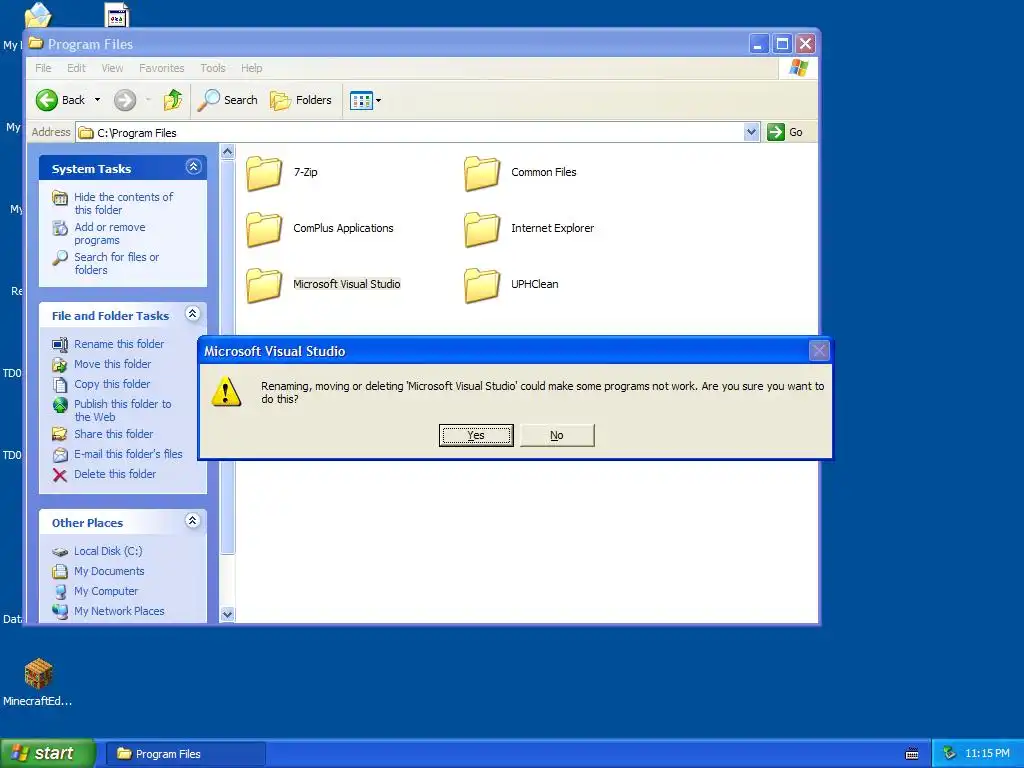Open the Windows Start menu
Viewport: 1024px width, 768px height.
click(48, 753)
